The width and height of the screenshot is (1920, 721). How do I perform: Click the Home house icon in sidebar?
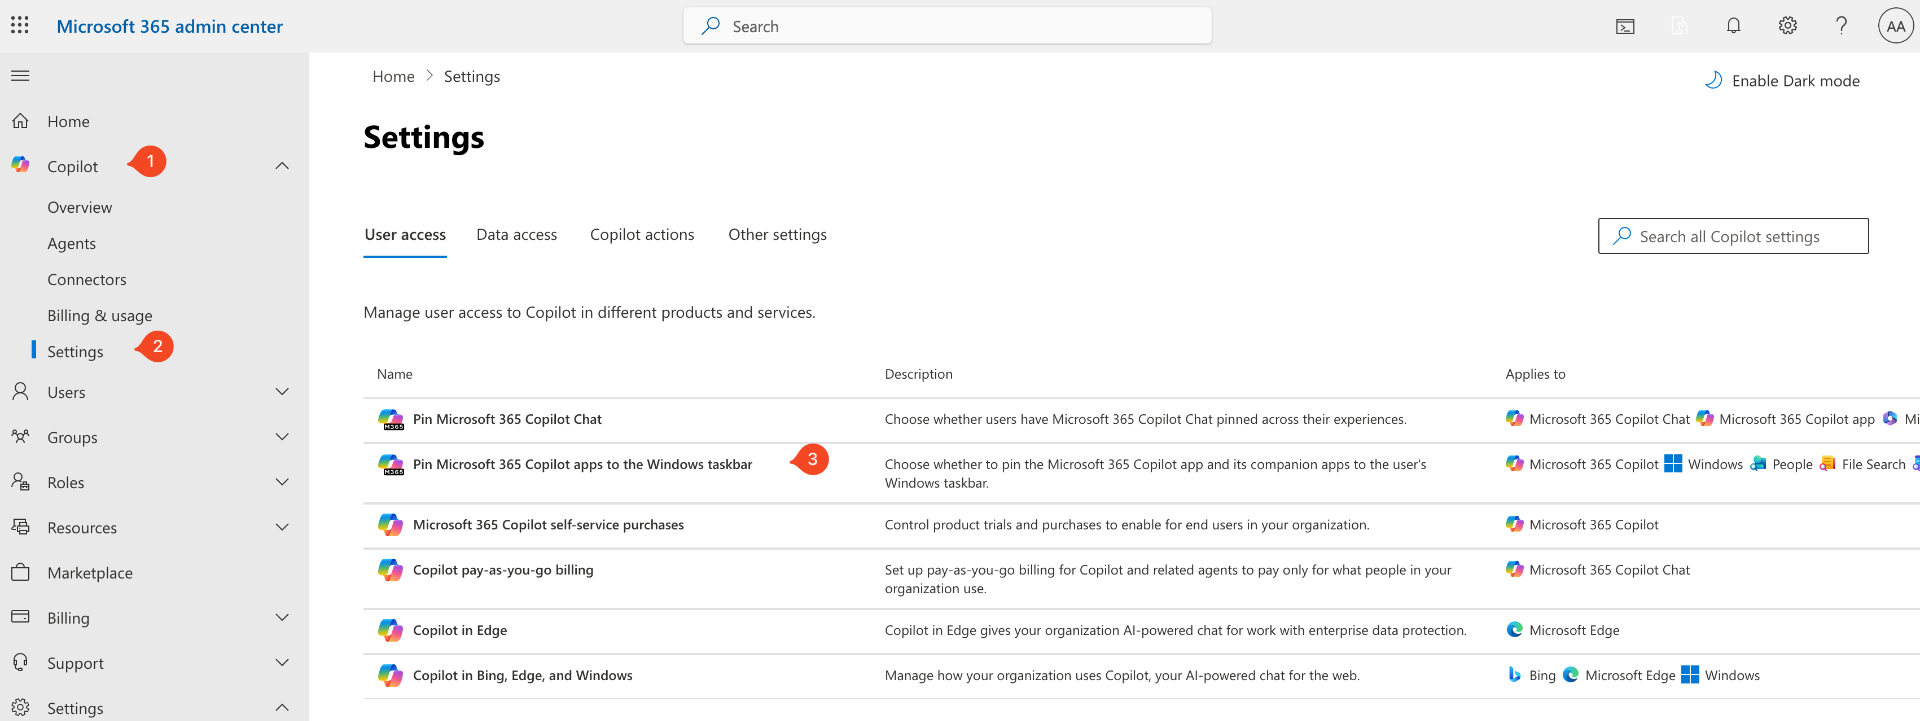[21, 121]
